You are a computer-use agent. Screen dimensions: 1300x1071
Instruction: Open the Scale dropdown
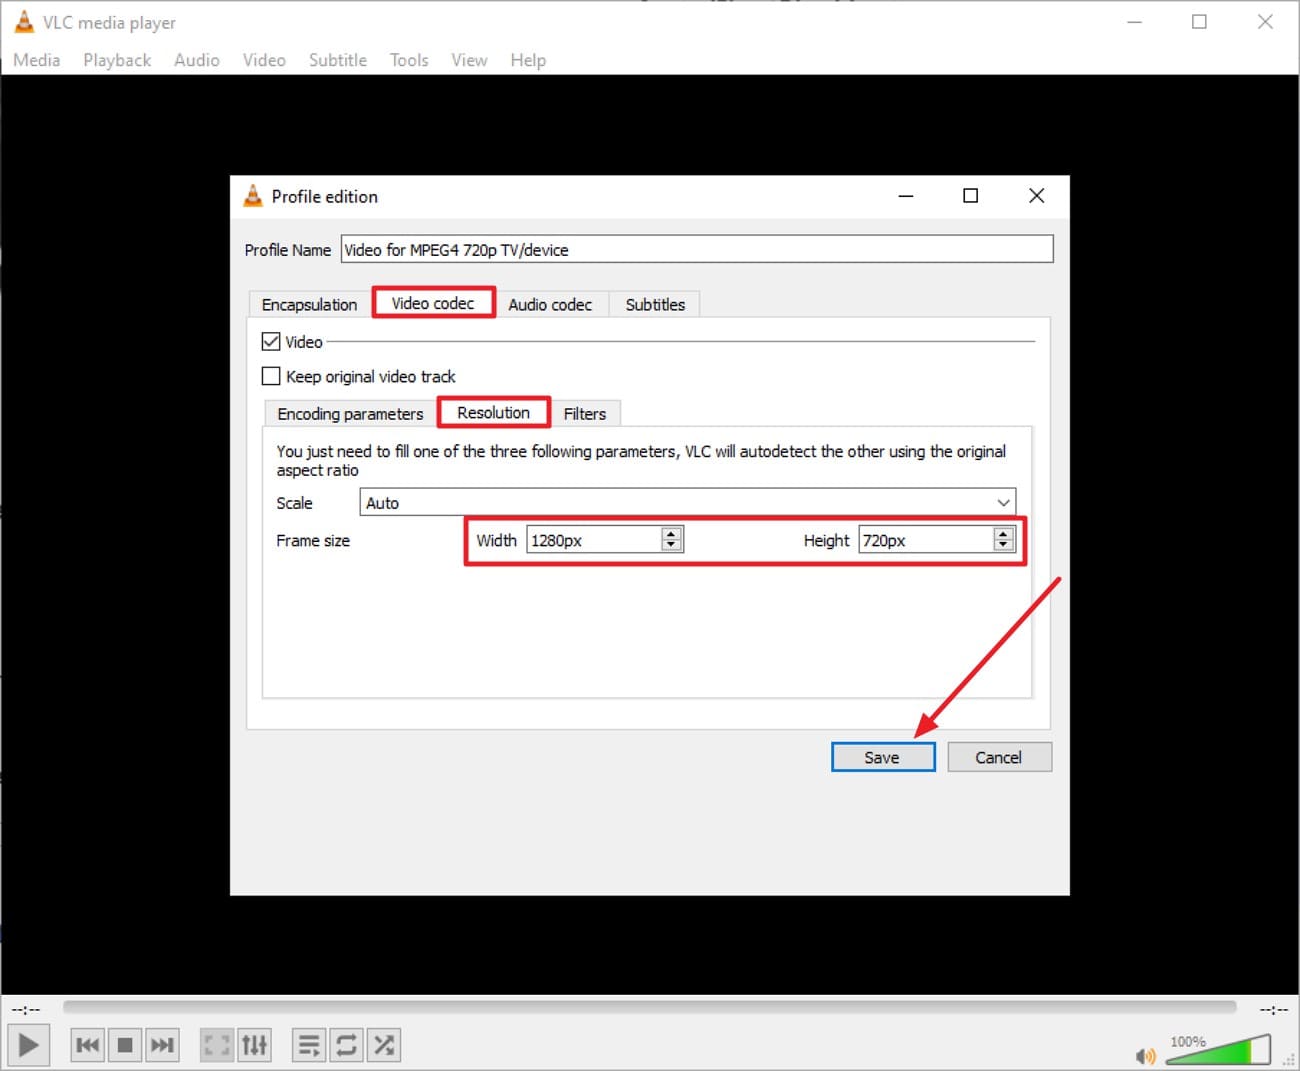point(1003,502)
